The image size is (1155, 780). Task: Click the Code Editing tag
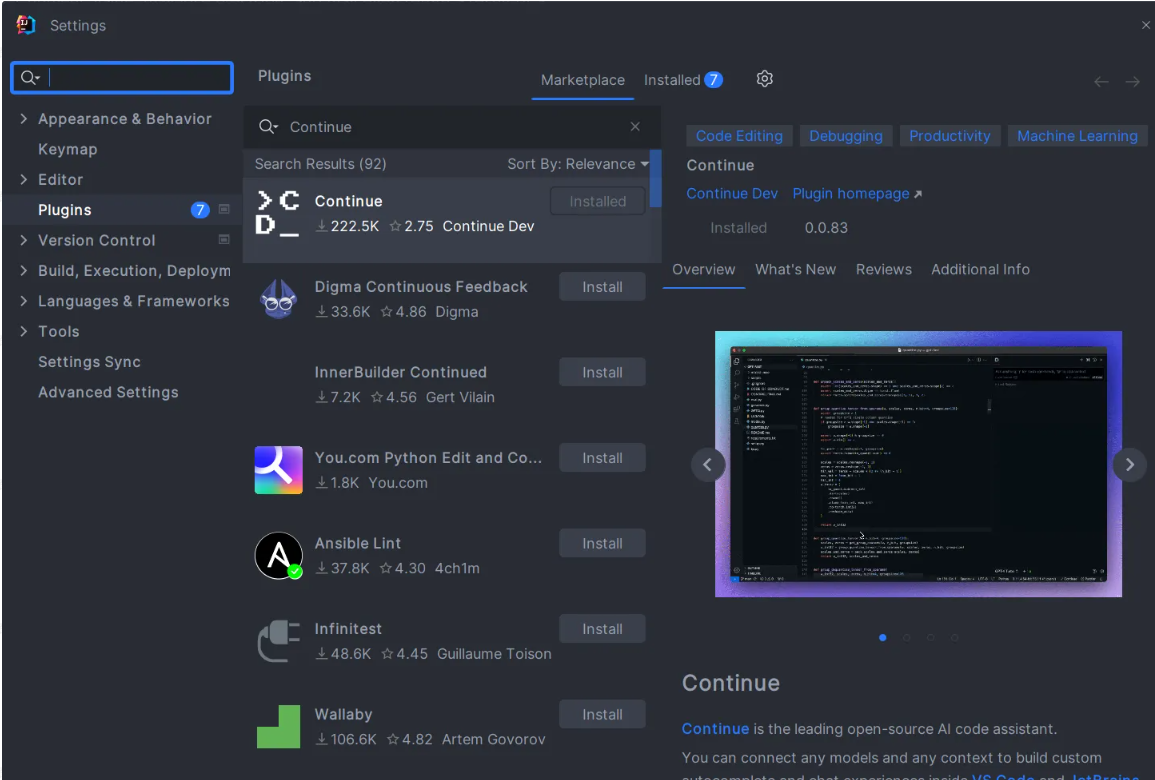[x=740, y=136]
